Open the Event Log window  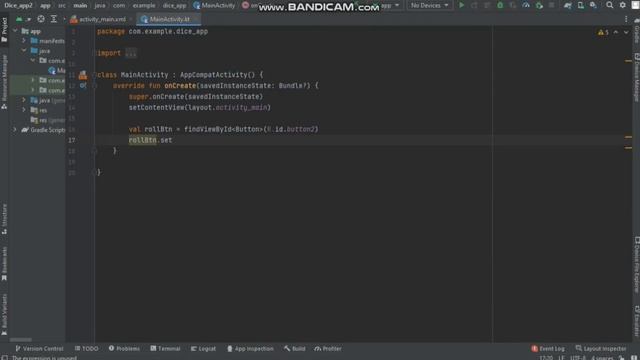point(548,349)
